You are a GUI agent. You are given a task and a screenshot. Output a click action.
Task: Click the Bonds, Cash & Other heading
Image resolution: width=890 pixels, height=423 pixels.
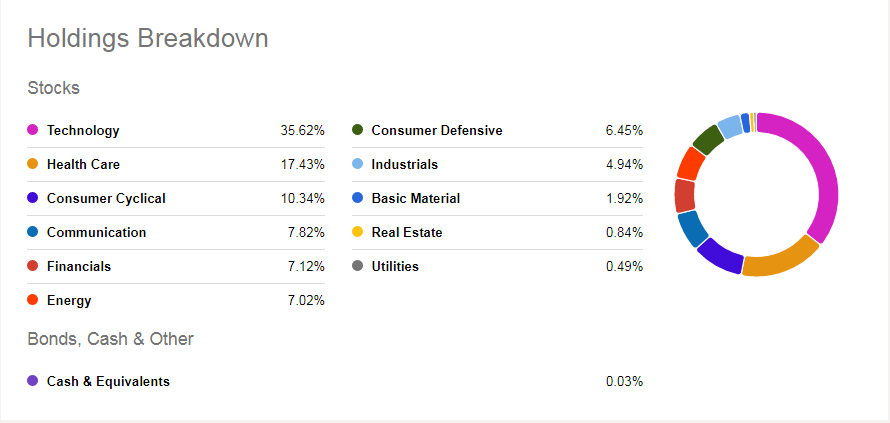tap(110, 338)
